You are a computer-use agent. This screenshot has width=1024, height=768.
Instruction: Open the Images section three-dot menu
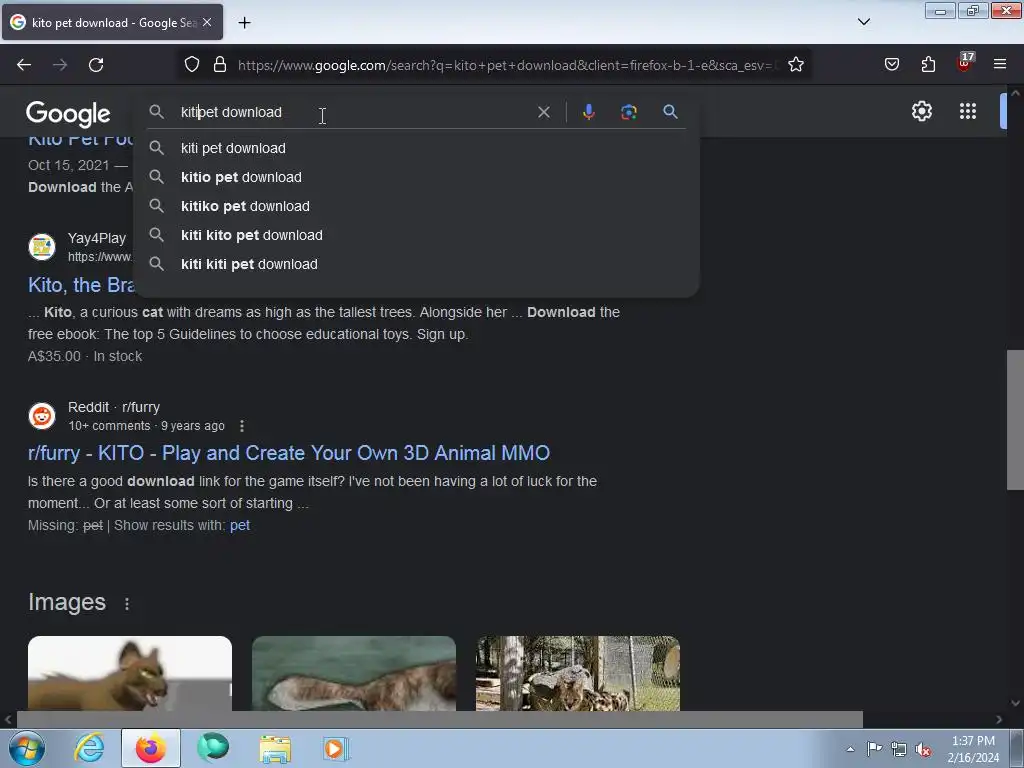tap(127, 604)
